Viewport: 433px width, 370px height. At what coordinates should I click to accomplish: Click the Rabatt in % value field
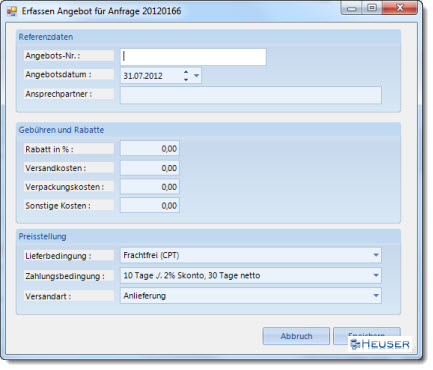tap(150, 148)
